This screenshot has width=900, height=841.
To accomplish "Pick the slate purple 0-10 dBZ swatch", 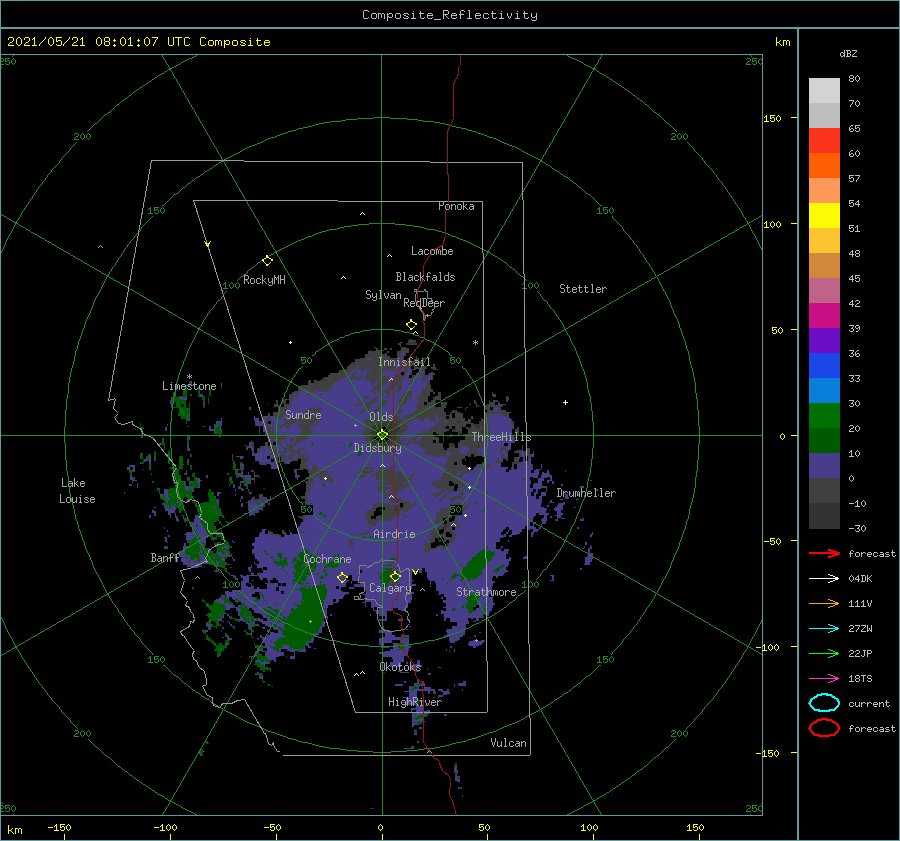I will point(824,466).
